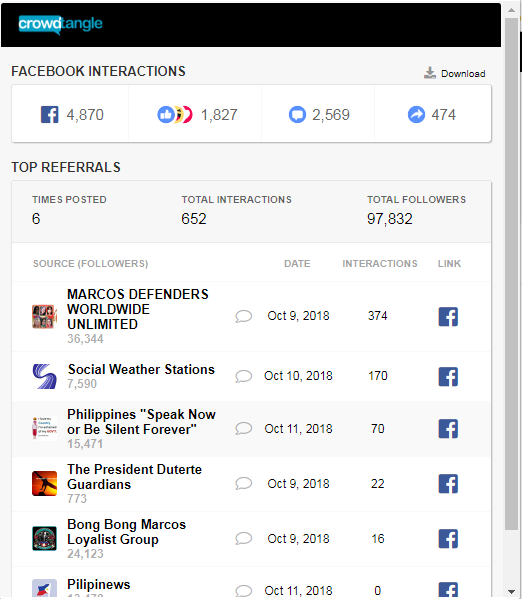Open Facebook link for Social Weather Stations
This screenshot has width=522, height=599.
(x=448, y=376)
